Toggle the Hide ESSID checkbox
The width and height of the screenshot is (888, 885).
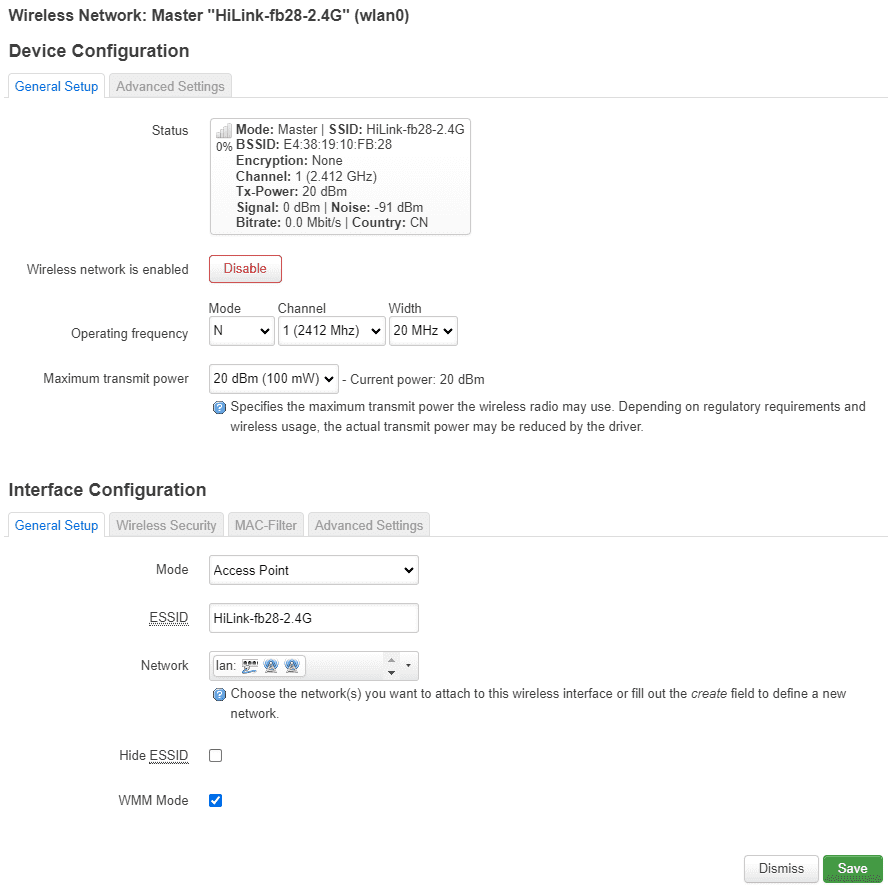point(215,756)
